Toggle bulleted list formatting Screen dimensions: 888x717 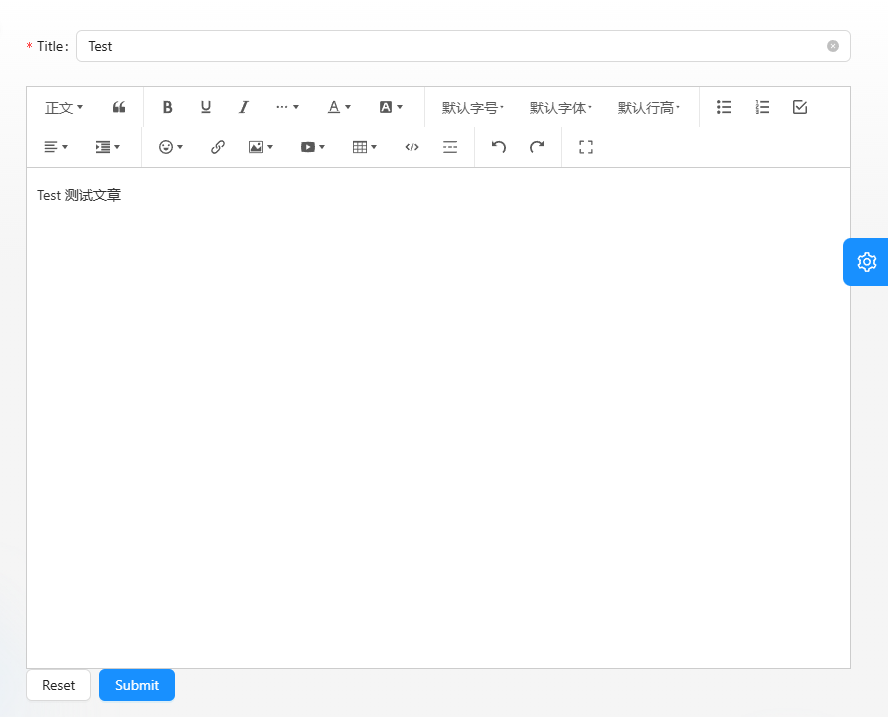(725, 107)
